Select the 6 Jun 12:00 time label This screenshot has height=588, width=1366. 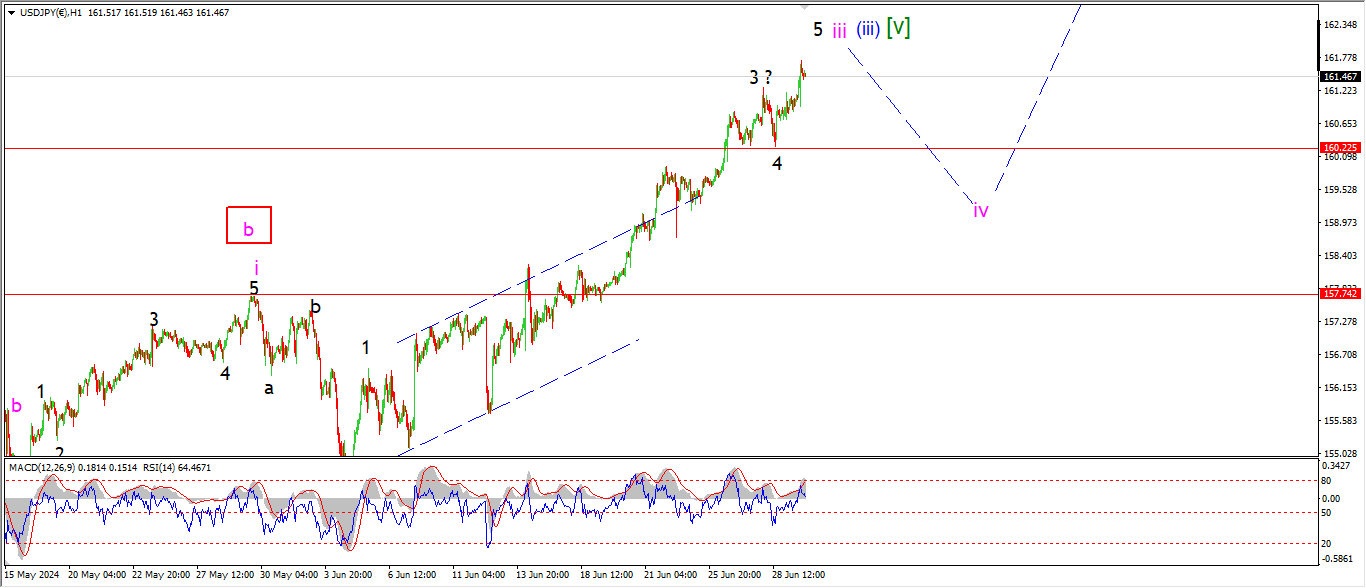click(x=412, y=575)
